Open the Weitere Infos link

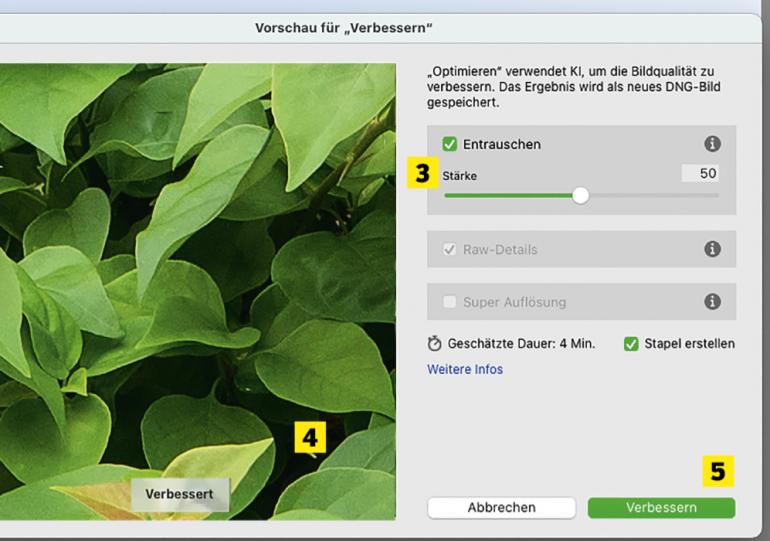coord(465,369)
